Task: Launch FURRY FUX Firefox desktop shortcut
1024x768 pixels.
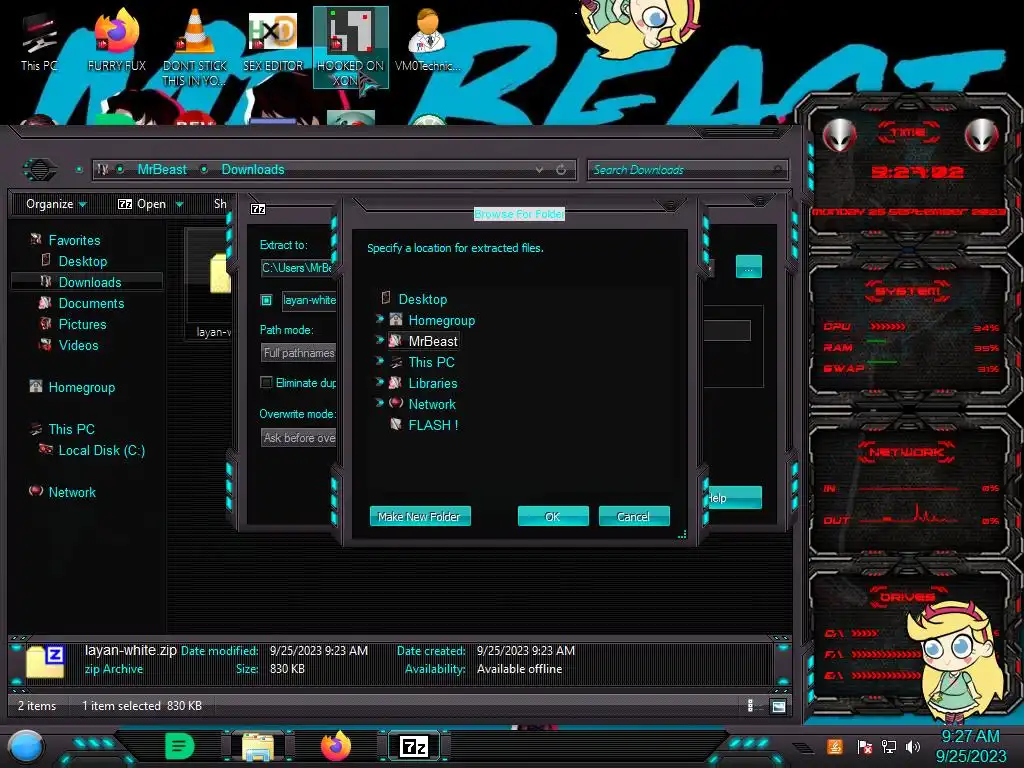Action: (x=117, y=40)
